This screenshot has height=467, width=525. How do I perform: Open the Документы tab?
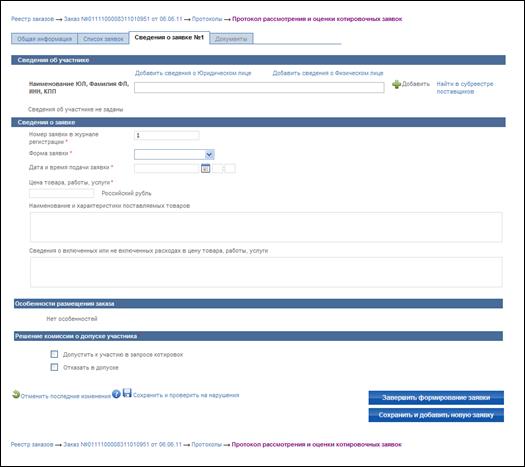[231, 39]
